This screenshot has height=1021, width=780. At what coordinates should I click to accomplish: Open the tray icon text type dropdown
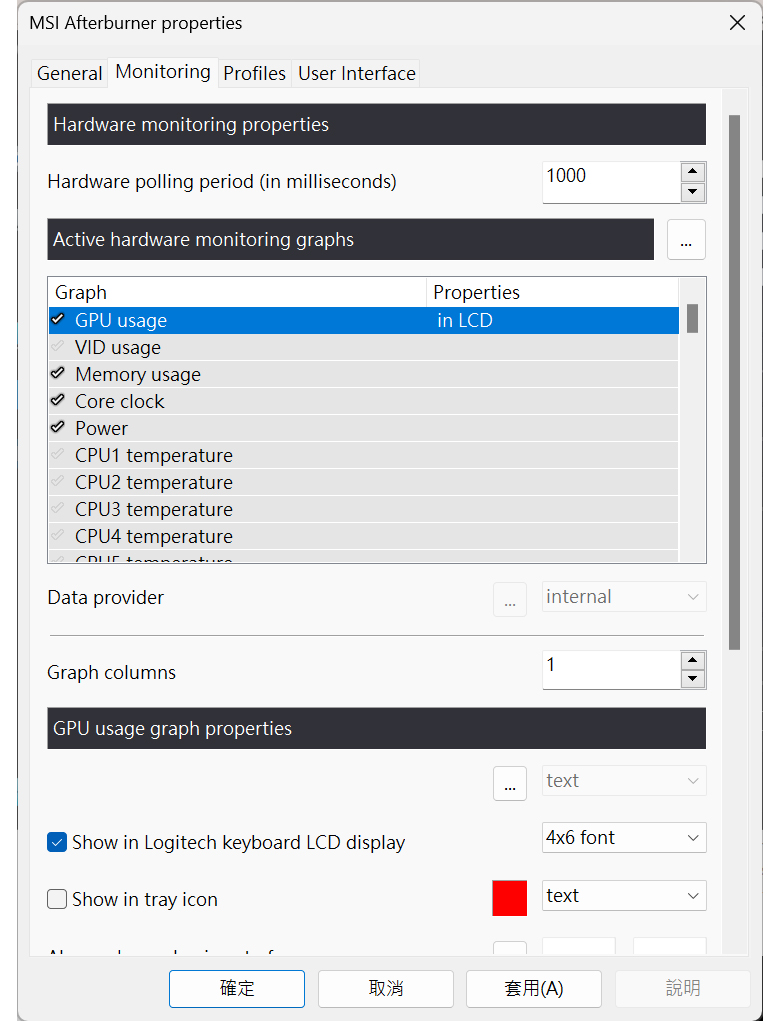pyautogui.click(x=624, y=896)
